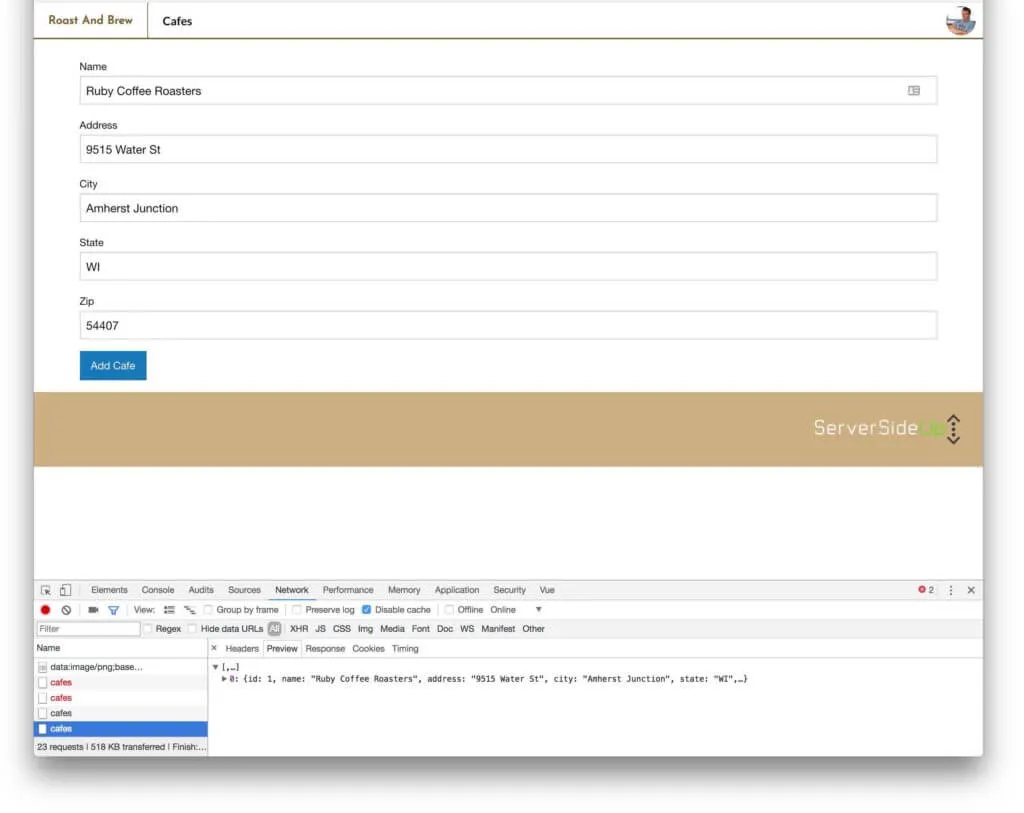Viewport: 1024px width, 813px height.
Task: Select the Network tab
Action: click(291, 590)
